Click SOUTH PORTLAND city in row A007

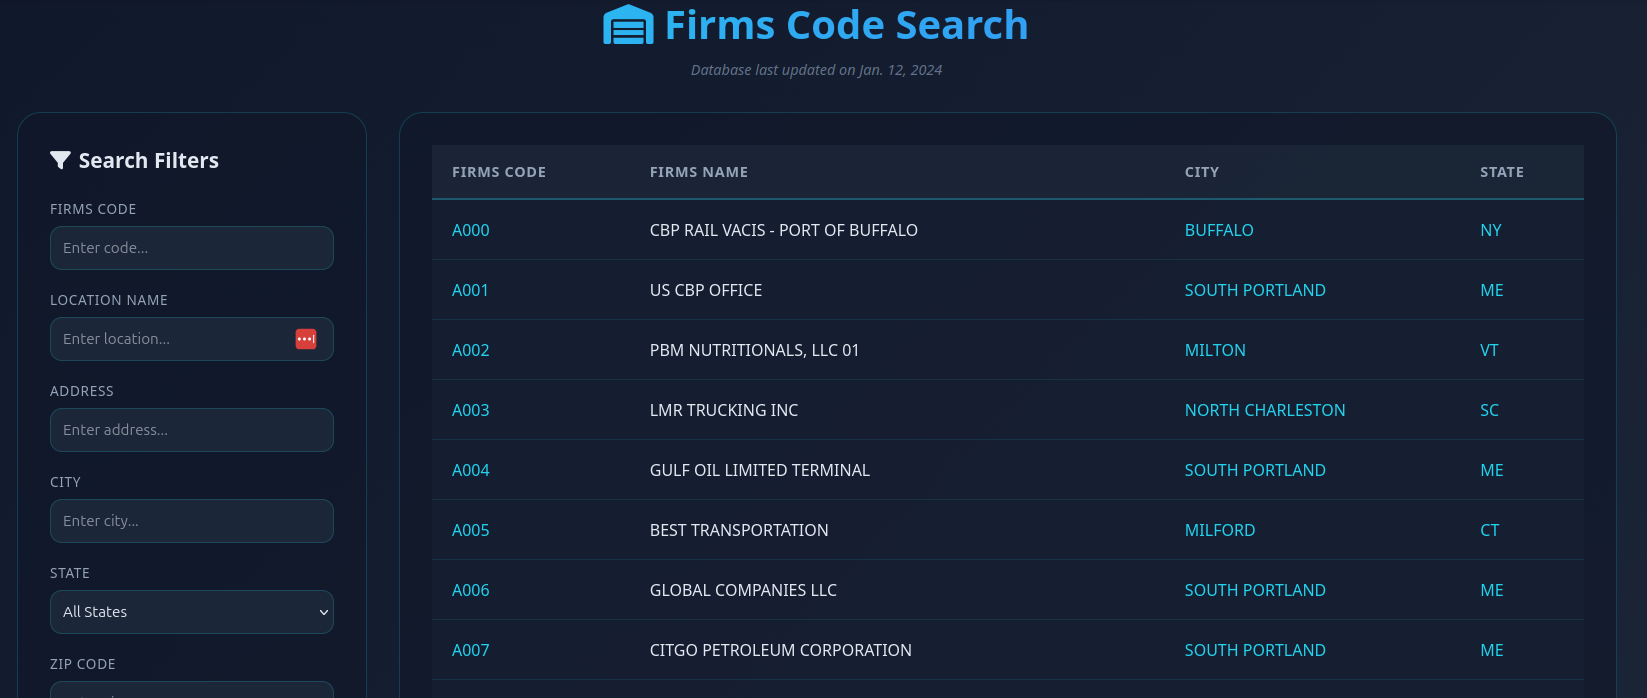[x=1255, y=650]
